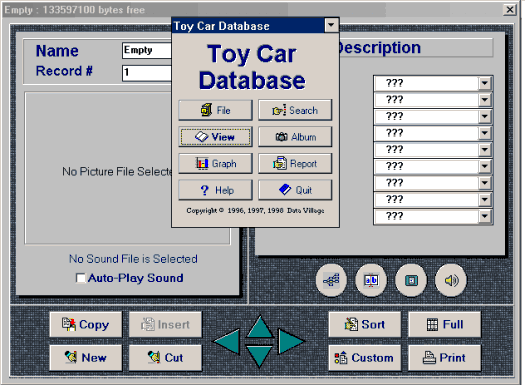Image resolution: width=525 pixels, height=385 pixels.
Task: Click the round speaker sound icon button
Action: 451,280
